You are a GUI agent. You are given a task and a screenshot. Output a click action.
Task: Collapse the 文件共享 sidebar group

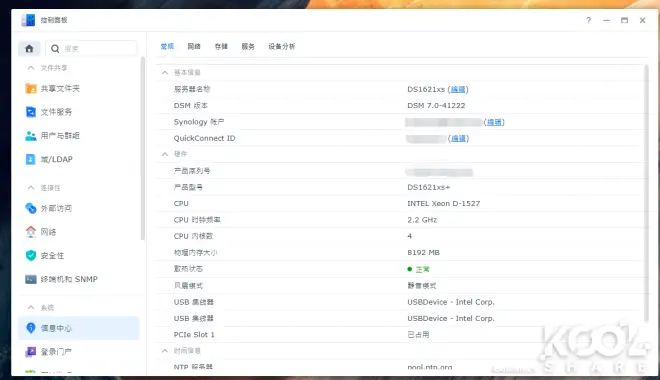31,68
